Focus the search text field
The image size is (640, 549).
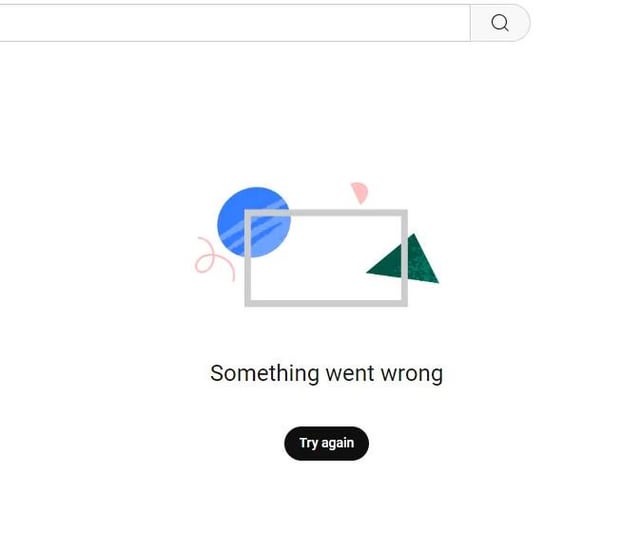coord(230,23)
